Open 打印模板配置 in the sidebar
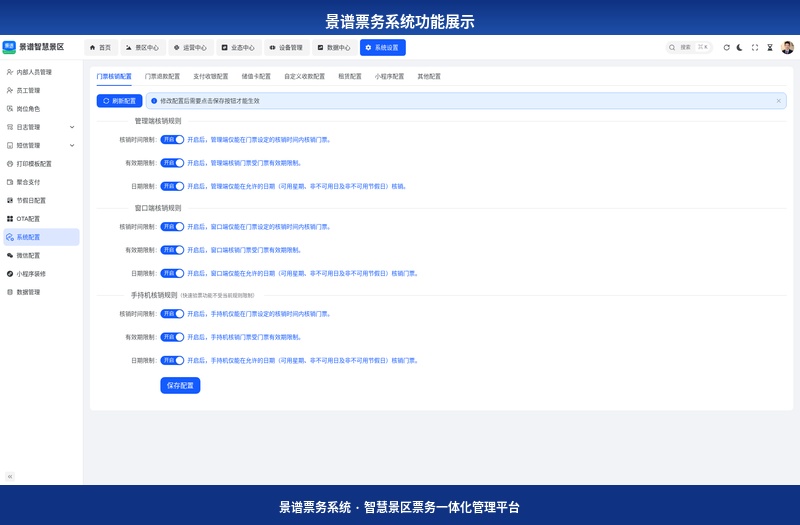Viewport: 800px width, 525px height. click(41, 164)
